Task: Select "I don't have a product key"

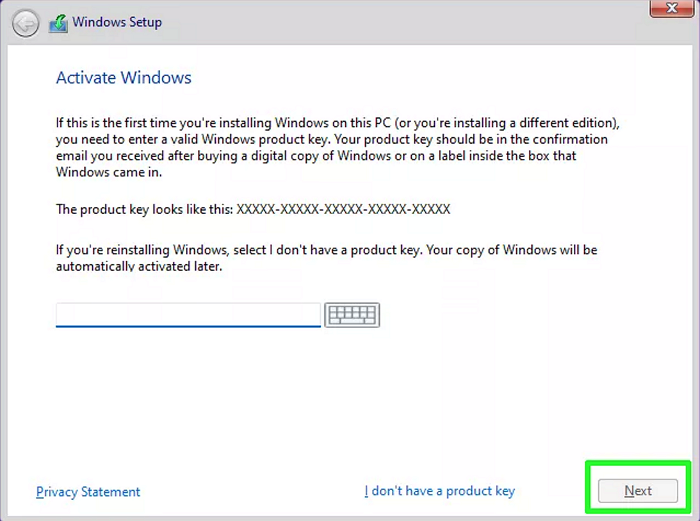Action: [x=439, y=491]
